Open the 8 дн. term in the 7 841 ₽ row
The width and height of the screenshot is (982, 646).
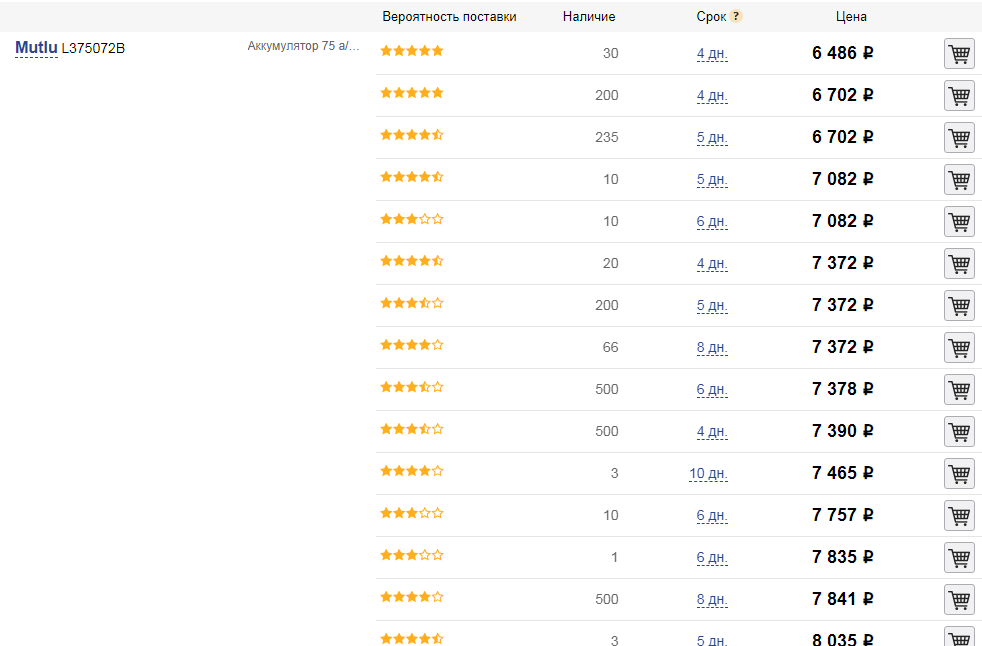[712, 600]
